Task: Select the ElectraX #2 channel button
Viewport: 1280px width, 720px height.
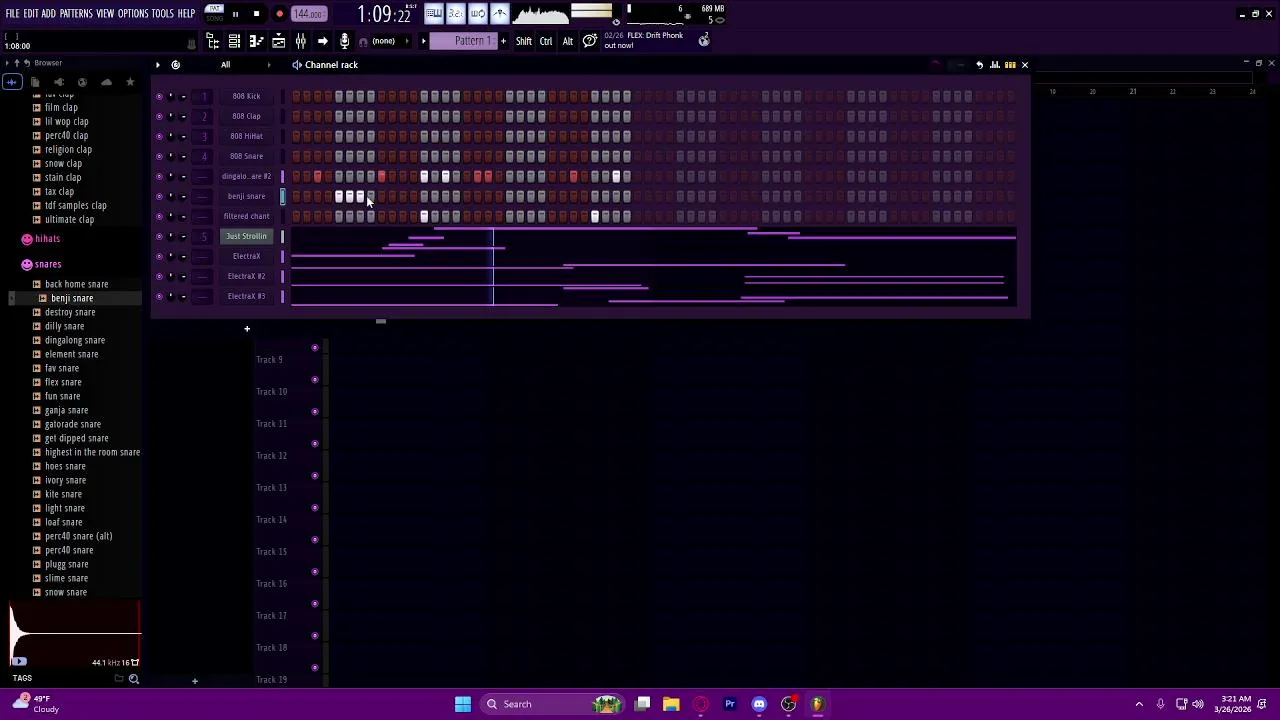Action: click(246, 276)
